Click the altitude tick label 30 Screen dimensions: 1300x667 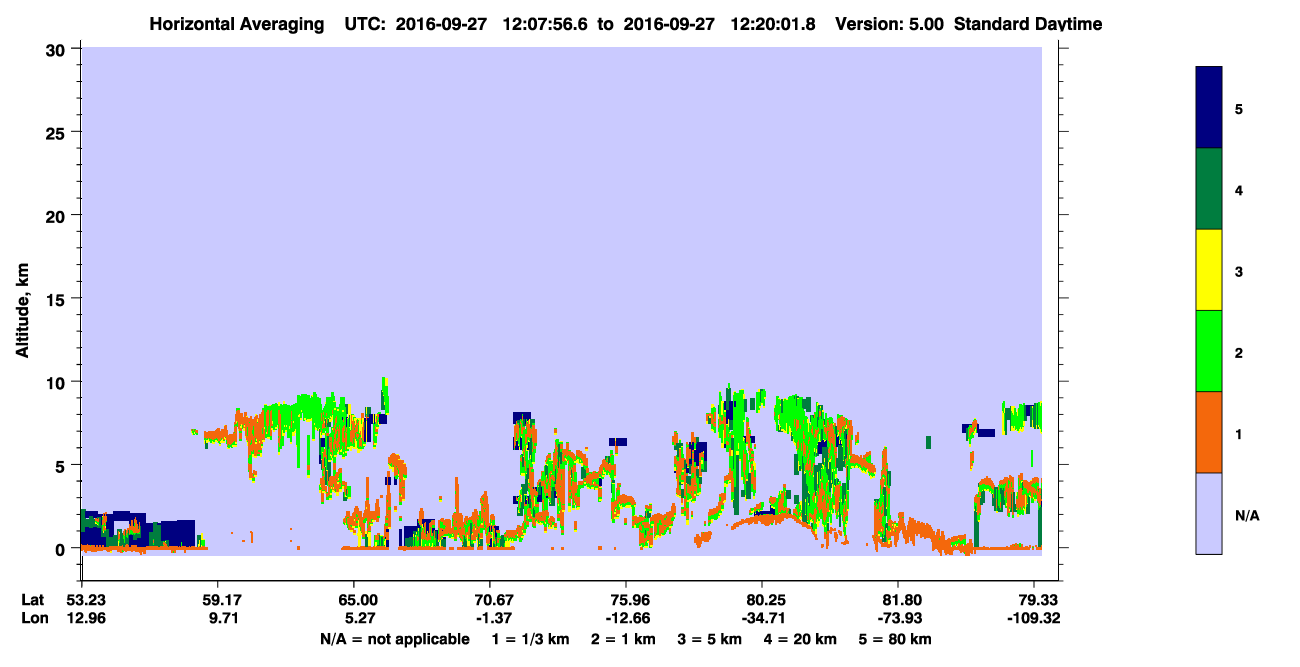click(x=58, y=49)
